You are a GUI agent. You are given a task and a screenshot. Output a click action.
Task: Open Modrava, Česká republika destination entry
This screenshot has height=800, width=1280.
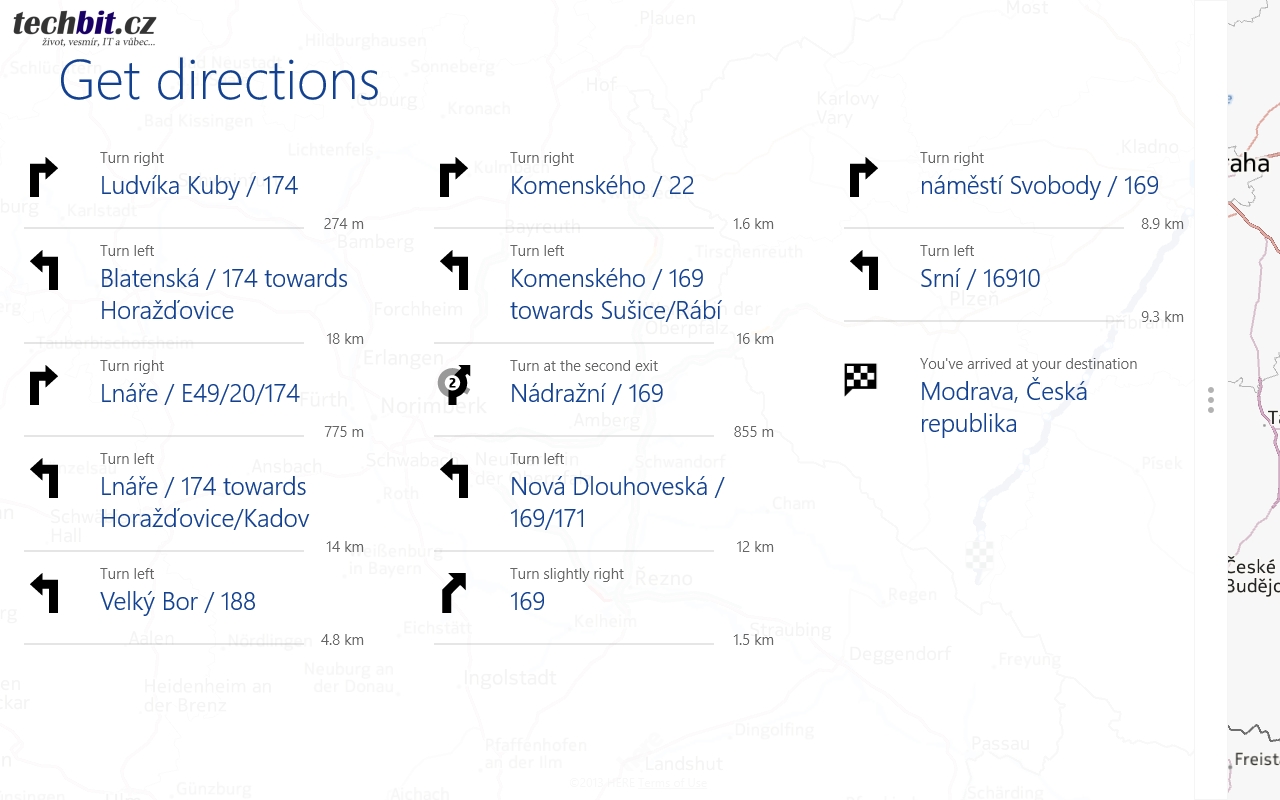click(x=1003, y=407)
